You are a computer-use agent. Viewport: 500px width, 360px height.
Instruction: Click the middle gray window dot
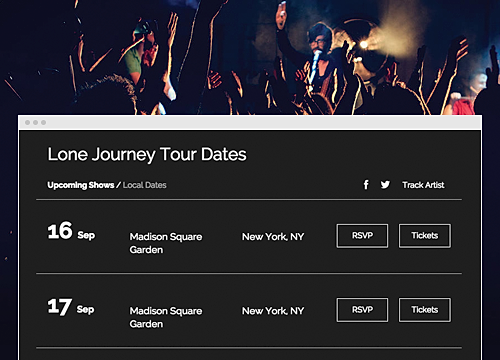tap(35, 123)
